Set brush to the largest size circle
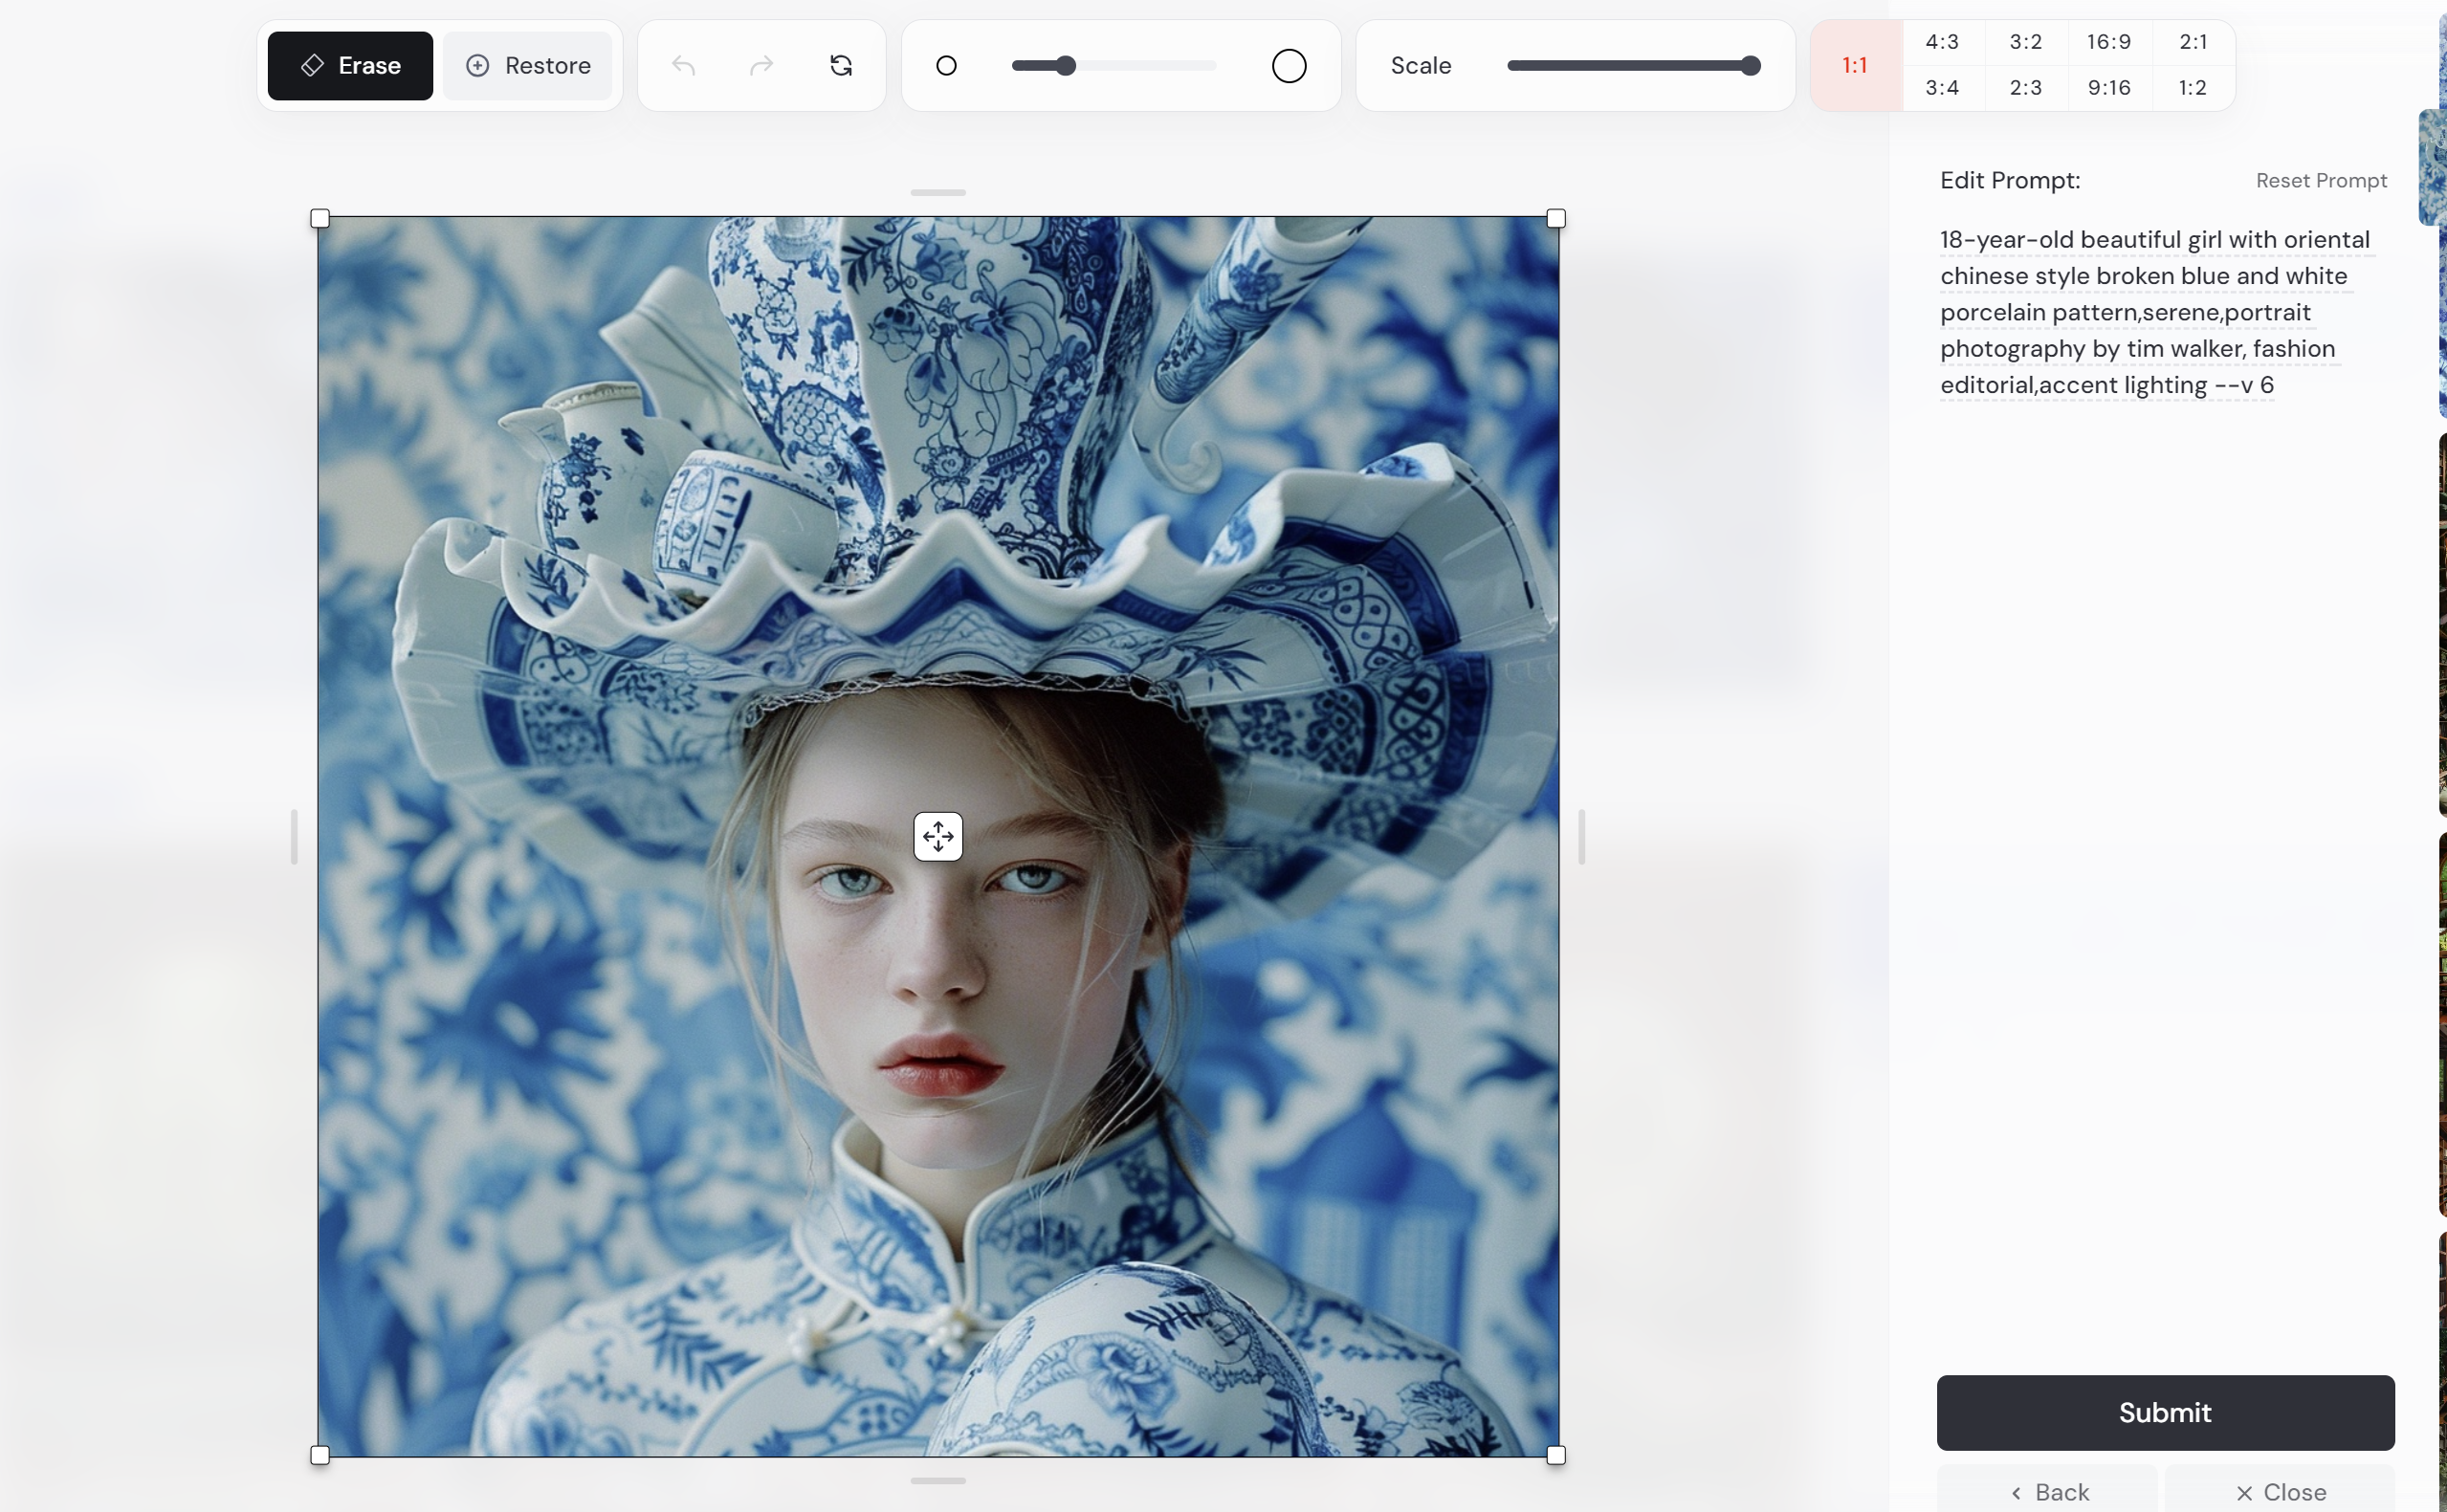Screen dimensions: 2447x1512 point(1286,64)
